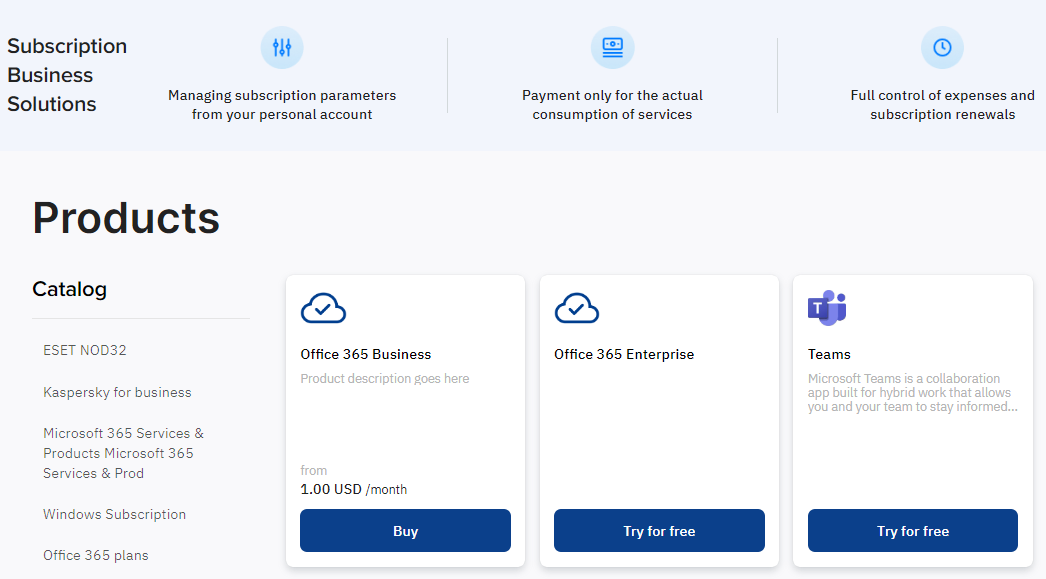Click the Teams description text
This screenshot has width=1046, height=579.
(x=913, y=392)
